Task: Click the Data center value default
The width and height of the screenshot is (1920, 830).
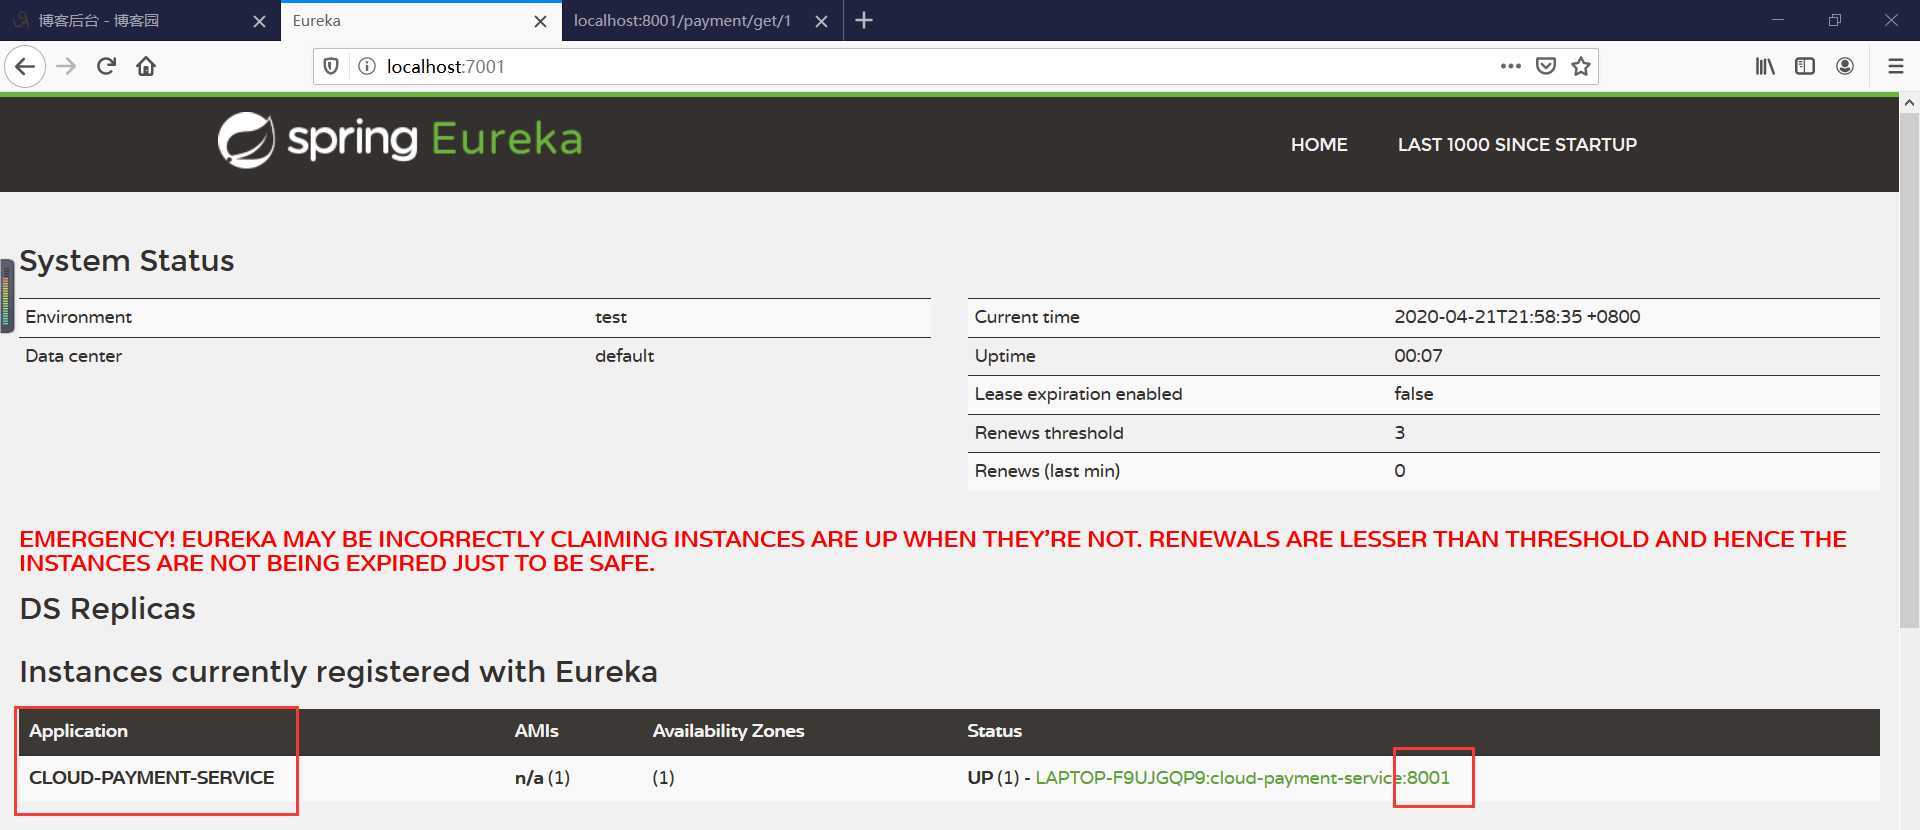Action: pyautogui.click(x=624, y=356)
